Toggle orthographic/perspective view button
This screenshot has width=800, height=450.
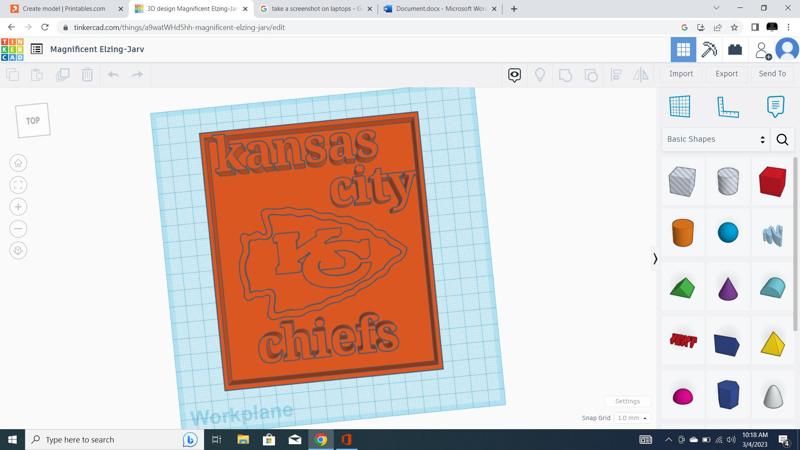[18, 251]
